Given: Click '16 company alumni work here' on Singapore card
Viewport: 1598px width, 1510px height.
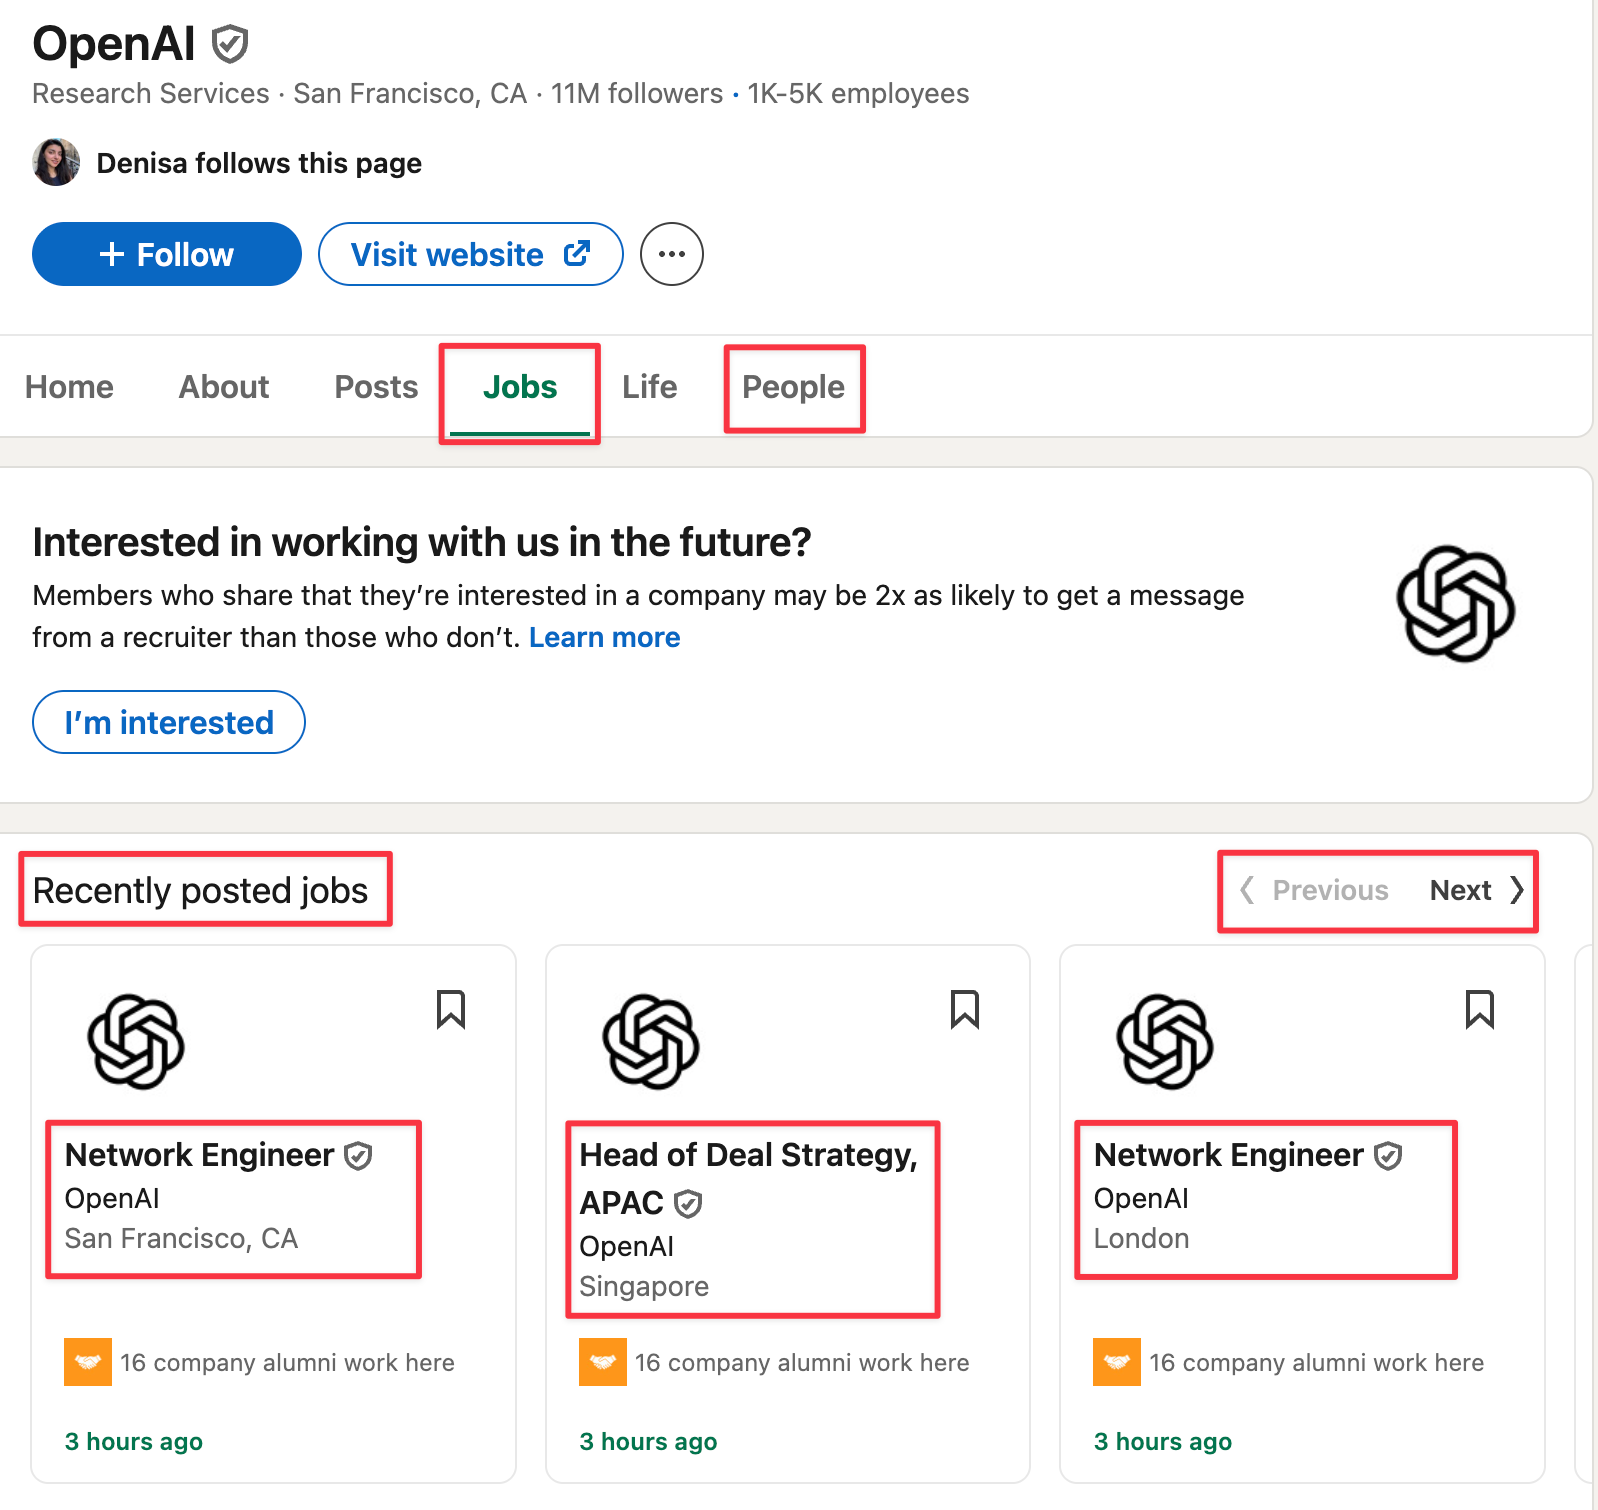Looking at the screenshot, I should click(802, 1362).
